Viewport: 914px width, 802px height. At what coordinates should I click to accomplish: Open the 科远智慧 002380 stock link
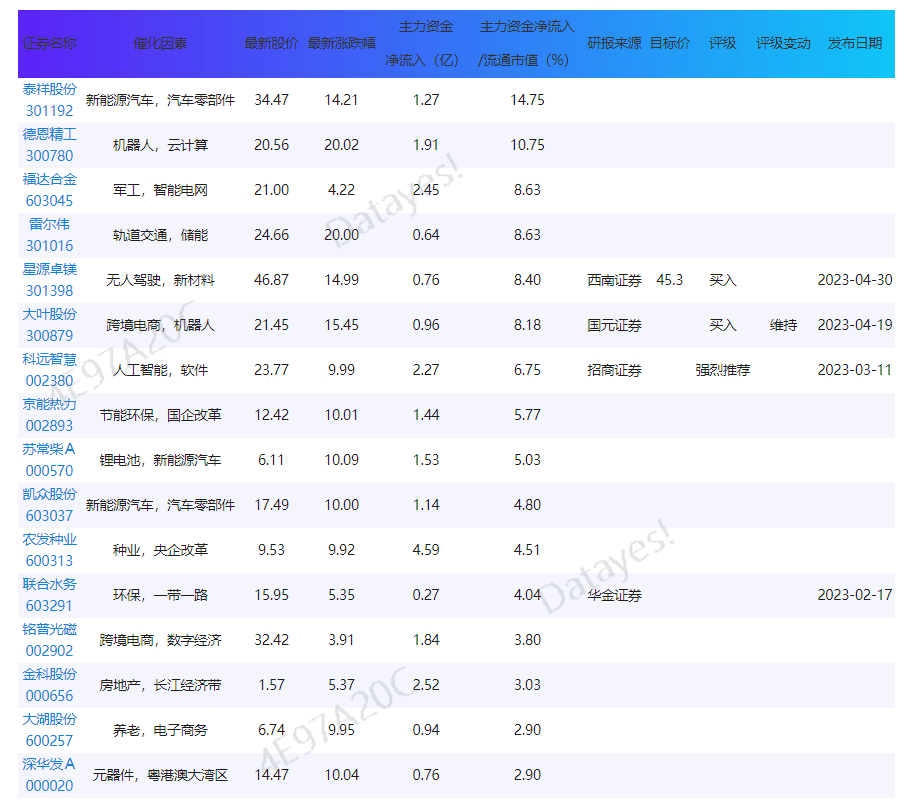pos(50,370)
